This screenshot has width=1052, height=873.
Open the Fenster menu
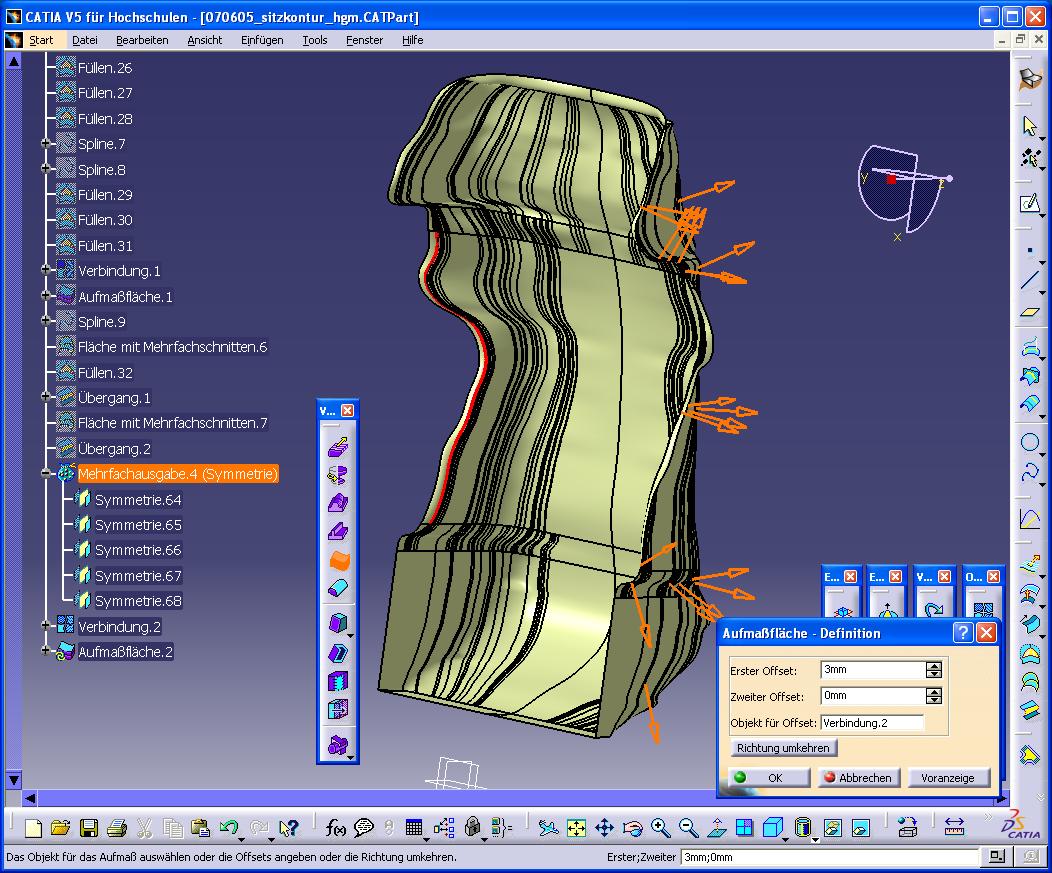pos(364,40)
